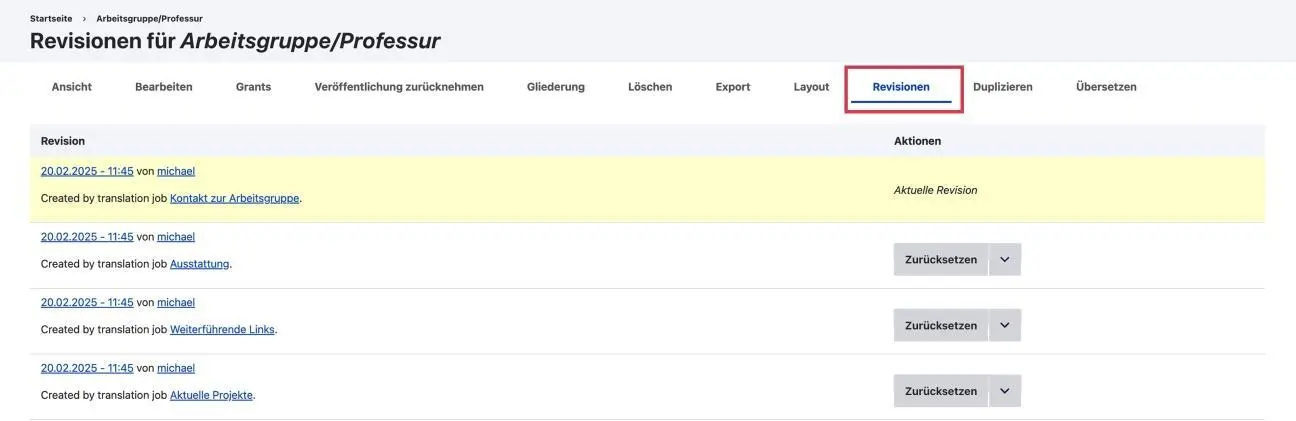The height and width of the screenshot is (421, 1296).
Task: Open revision date link in Kontakt row
Action: (x=87, y=171)
